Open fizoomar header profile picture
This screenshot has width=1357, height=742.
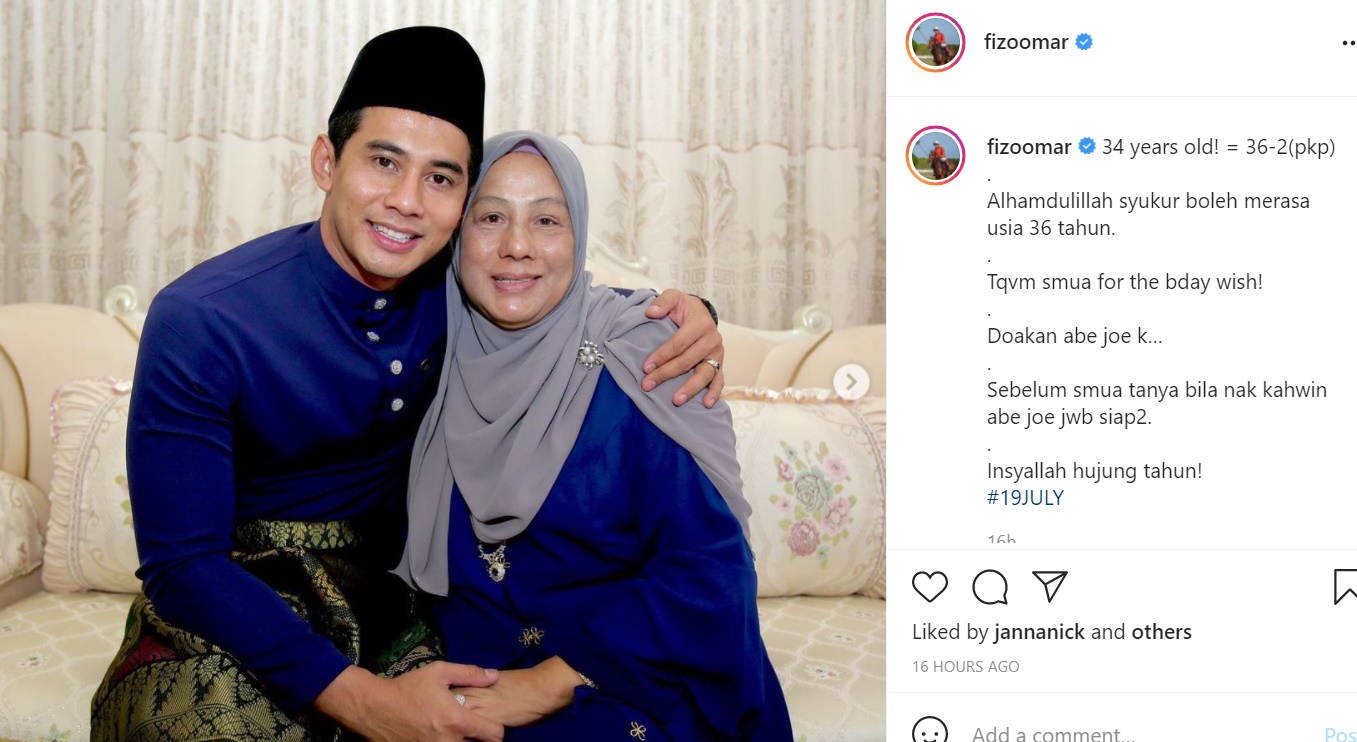point(936,43)
